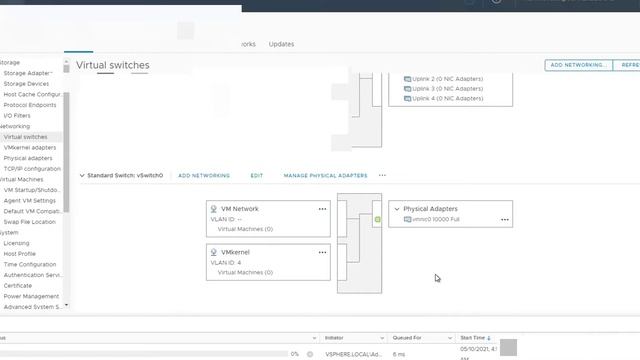Click the VMkernel port group icon
640x360 pixels.
[x=213, y=252]
